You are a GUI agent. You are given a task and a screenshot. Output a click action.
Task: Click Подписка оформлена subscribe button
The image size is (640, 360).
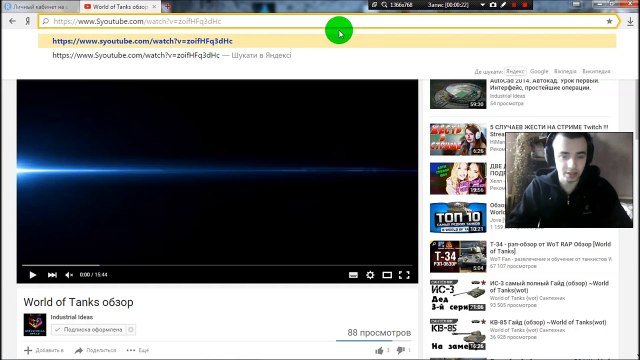coord(89,330)
